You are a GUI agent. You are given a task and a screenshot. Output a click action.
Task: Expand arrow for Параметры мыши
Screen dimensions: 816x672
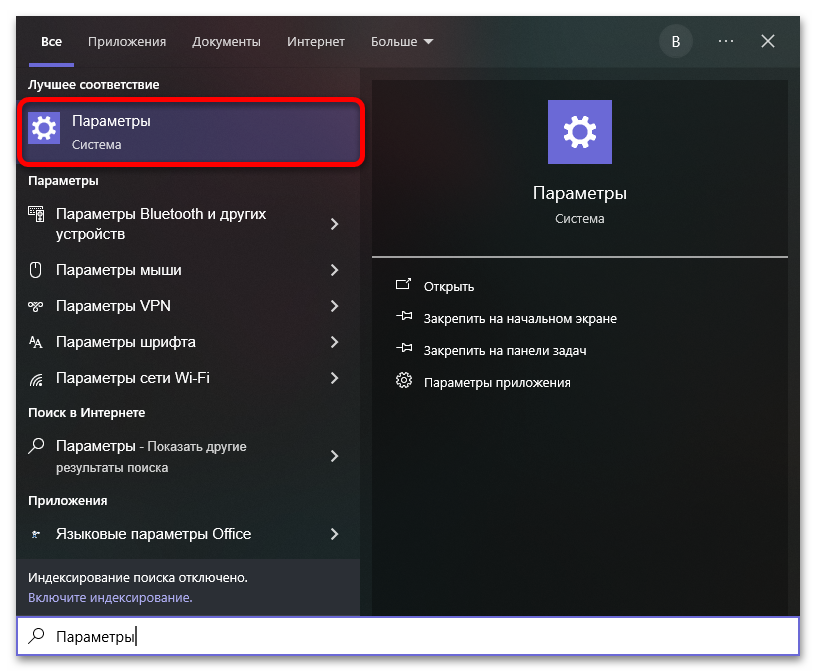(x=335, y=270)
